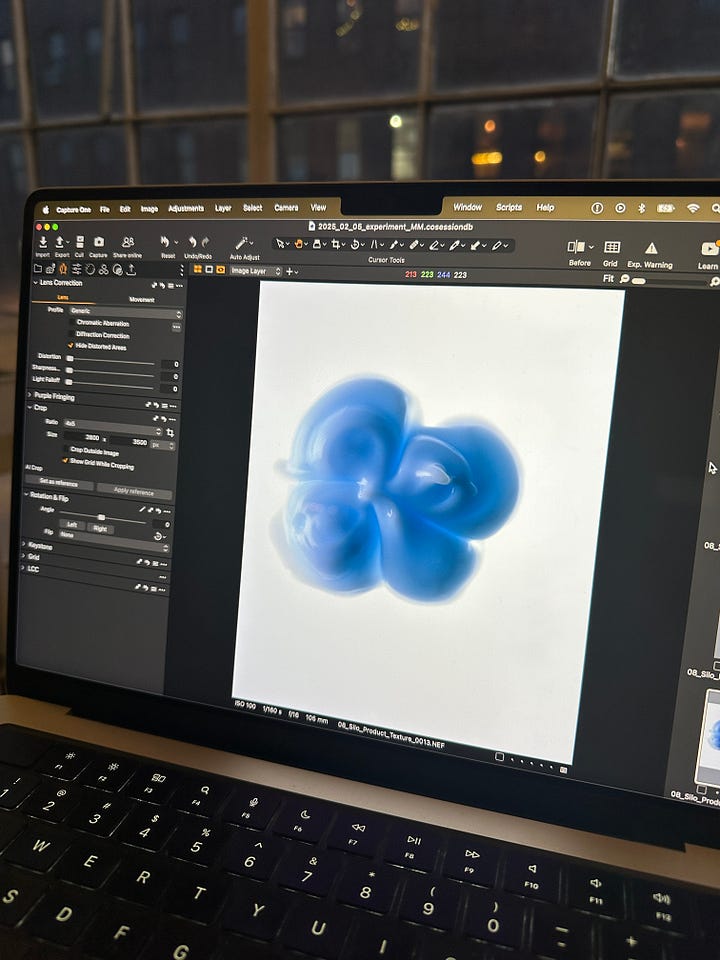Expand the Purple Fringing panel

[x=29, y=395]
